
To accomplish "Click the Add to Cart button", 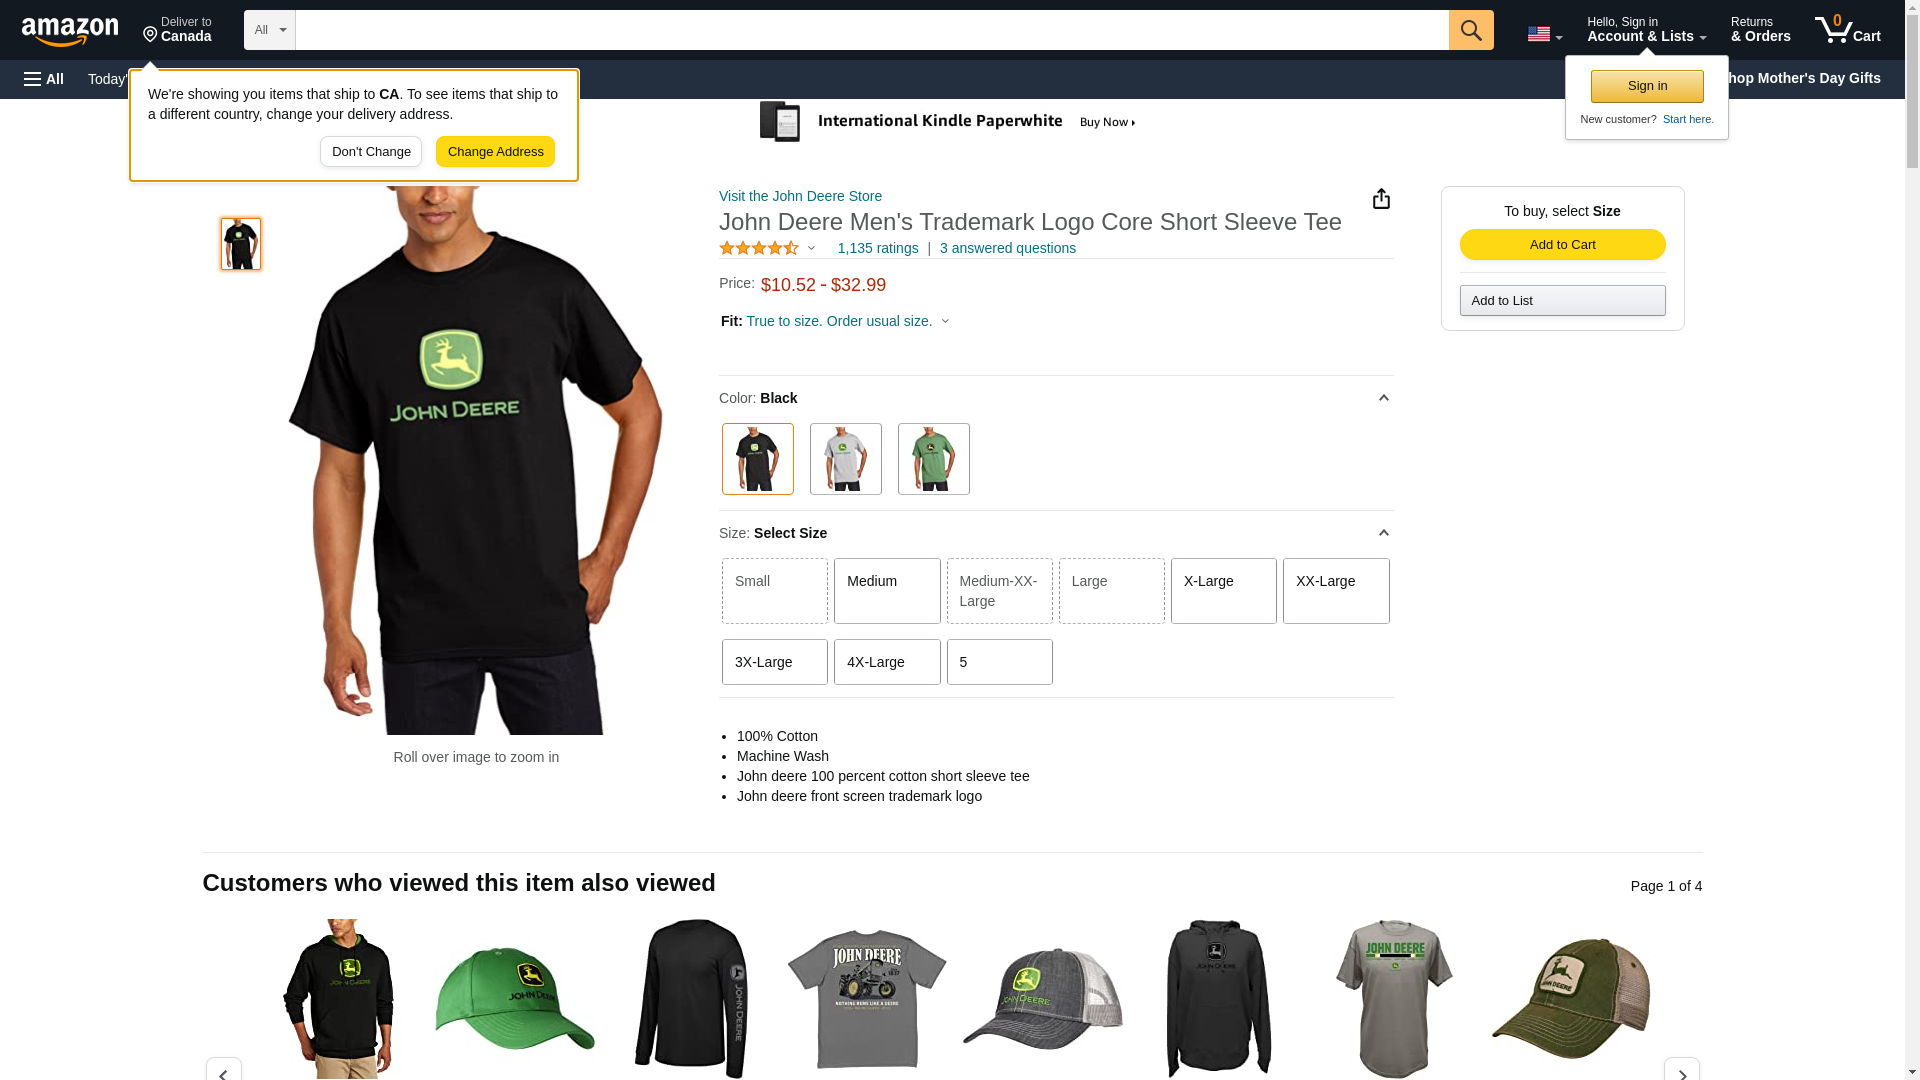I will coord(1562,245).
